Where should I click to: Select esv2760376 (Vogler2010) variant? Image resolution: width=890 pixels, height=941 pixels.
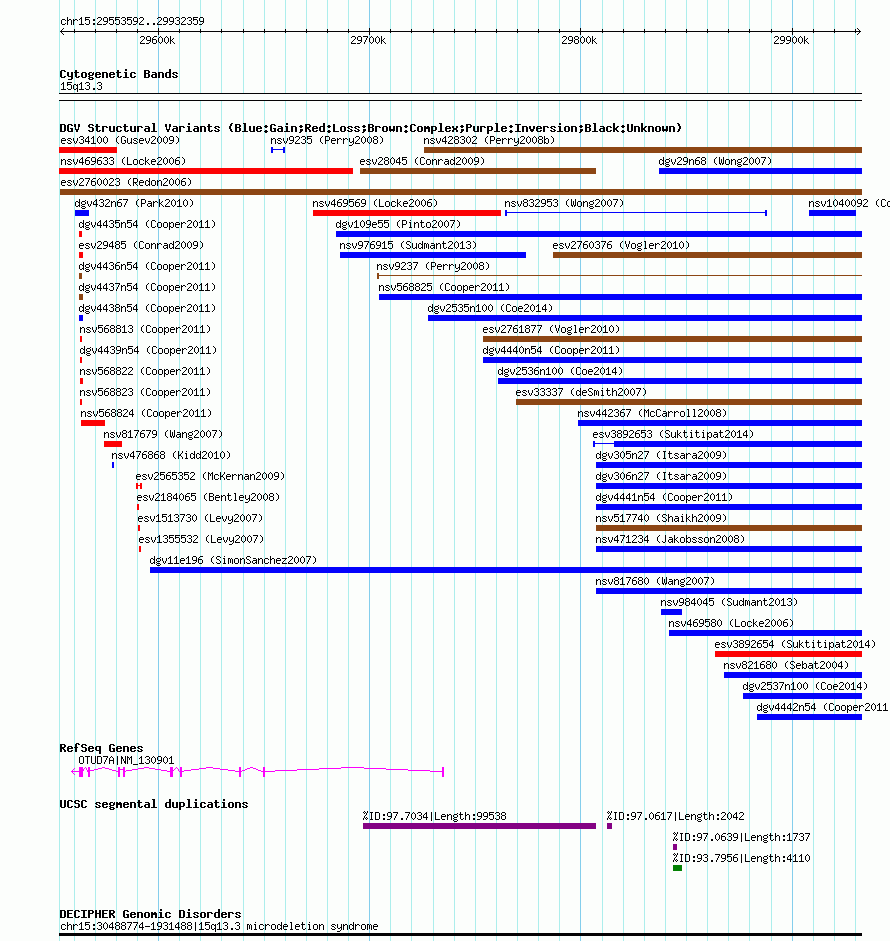coord(707,255)
